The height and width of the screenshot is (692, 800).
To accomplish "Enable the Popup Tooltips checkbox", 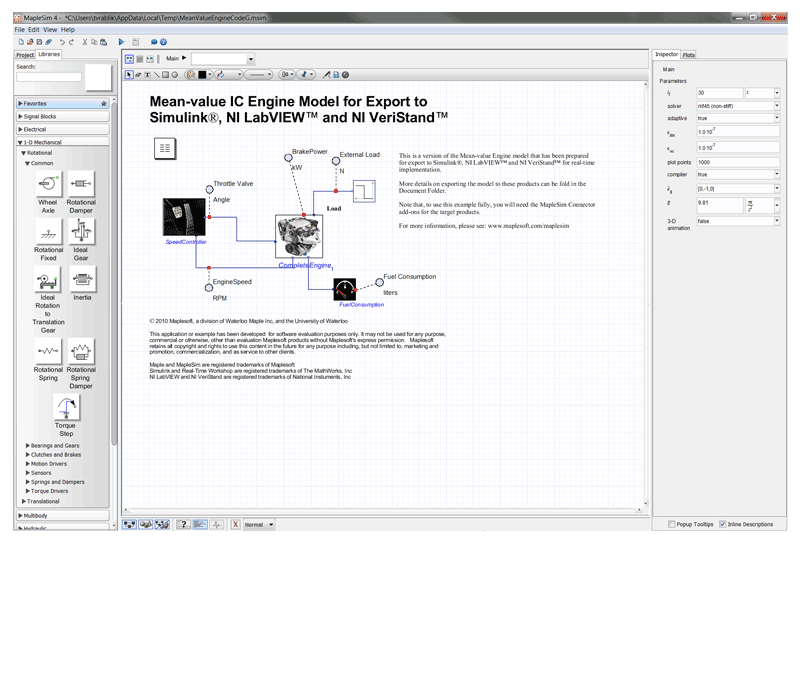I will coord(671,524).
